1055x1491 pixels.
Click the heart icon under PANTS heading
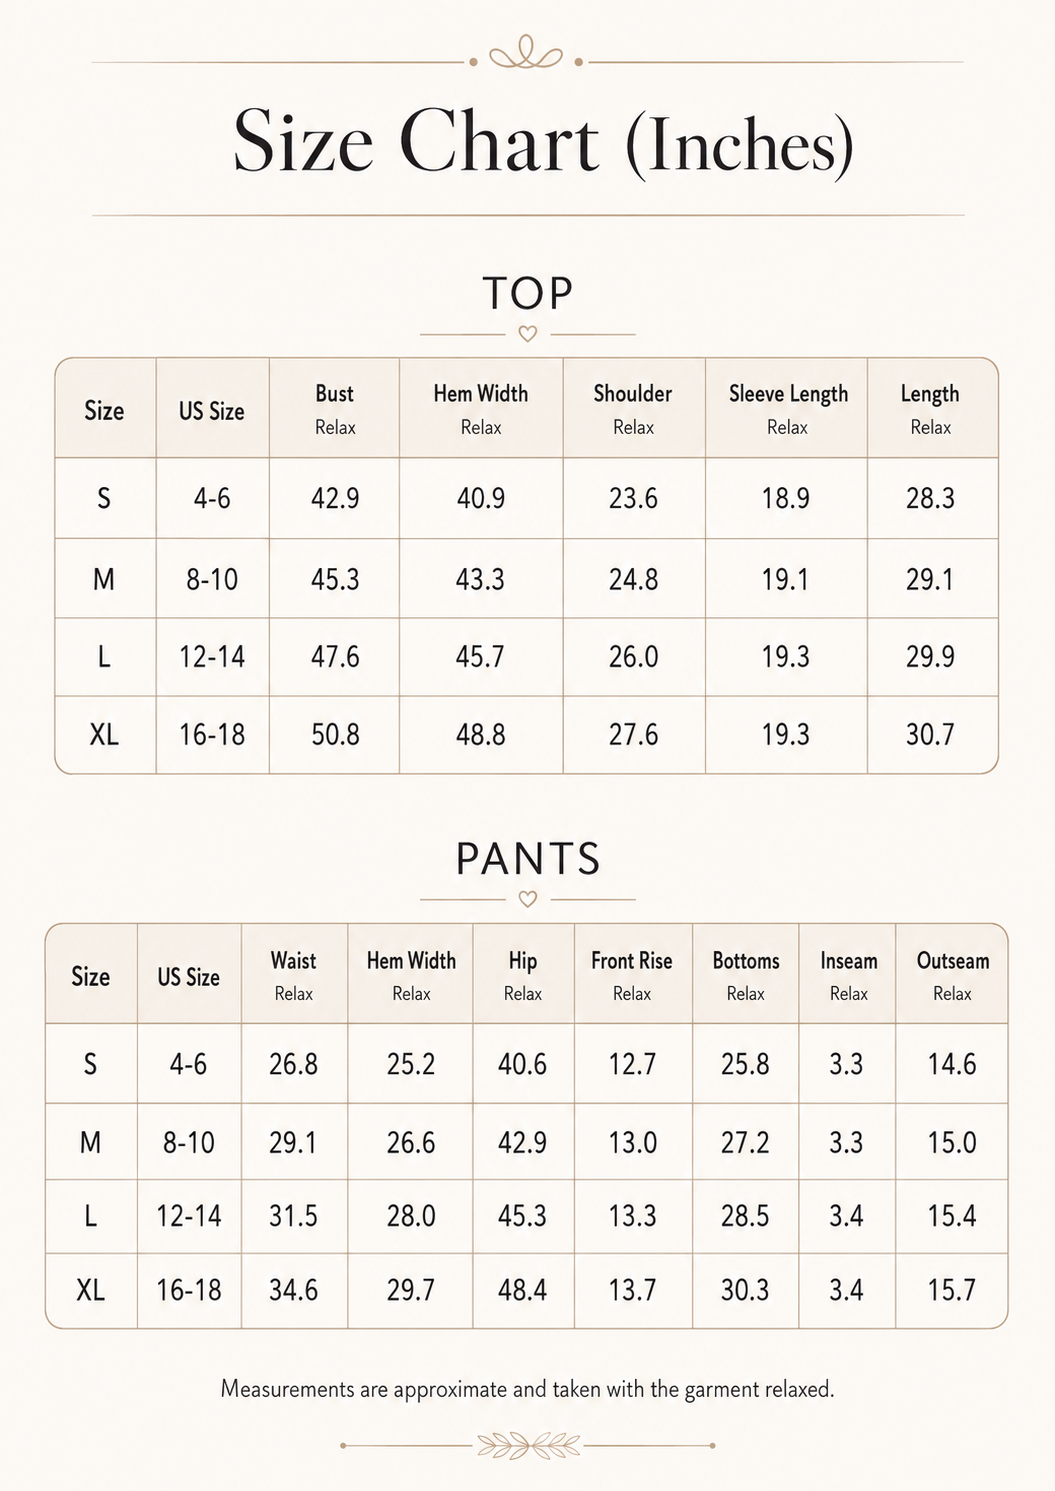[x=528, y=899]
